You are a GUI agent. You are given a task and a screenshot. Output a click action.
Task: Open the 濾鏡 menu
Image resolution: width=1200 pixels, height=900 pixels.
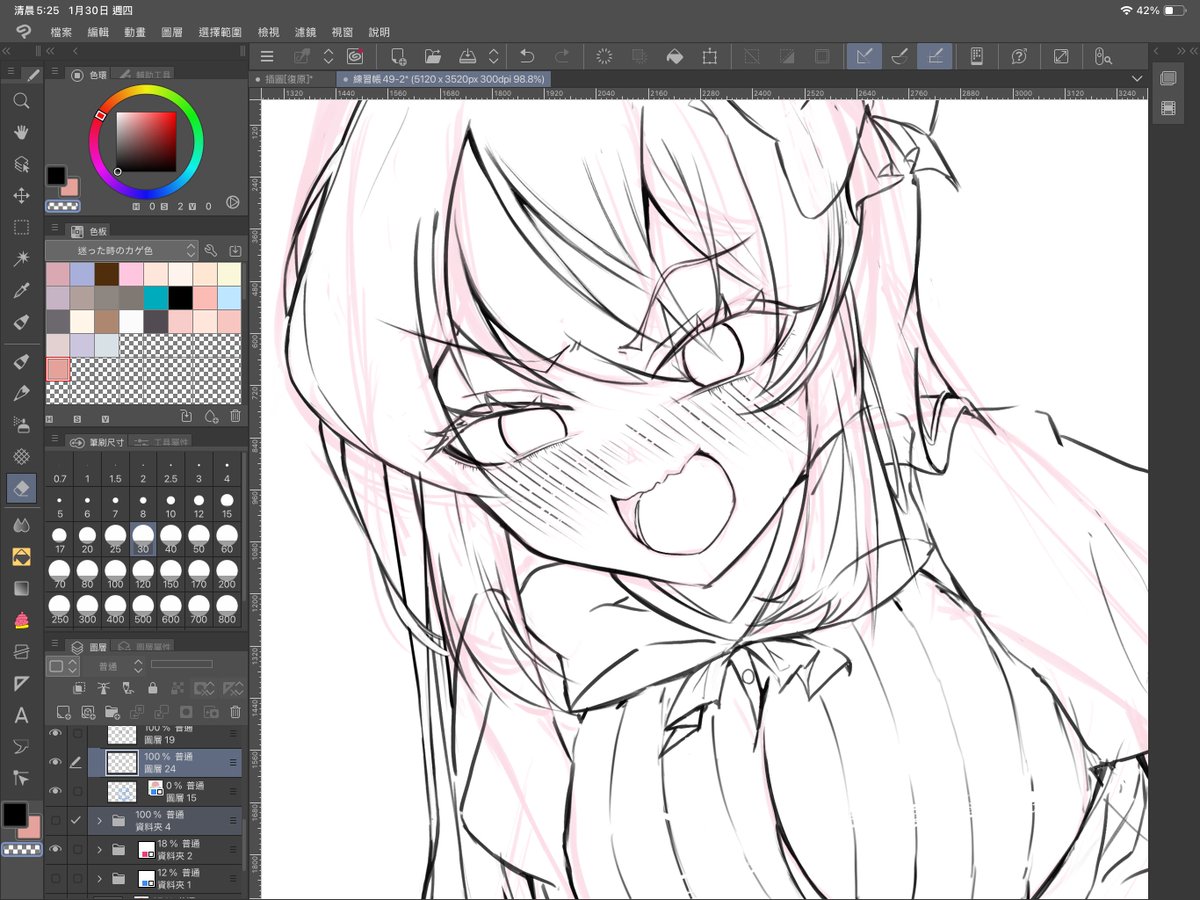coord(306,32)
